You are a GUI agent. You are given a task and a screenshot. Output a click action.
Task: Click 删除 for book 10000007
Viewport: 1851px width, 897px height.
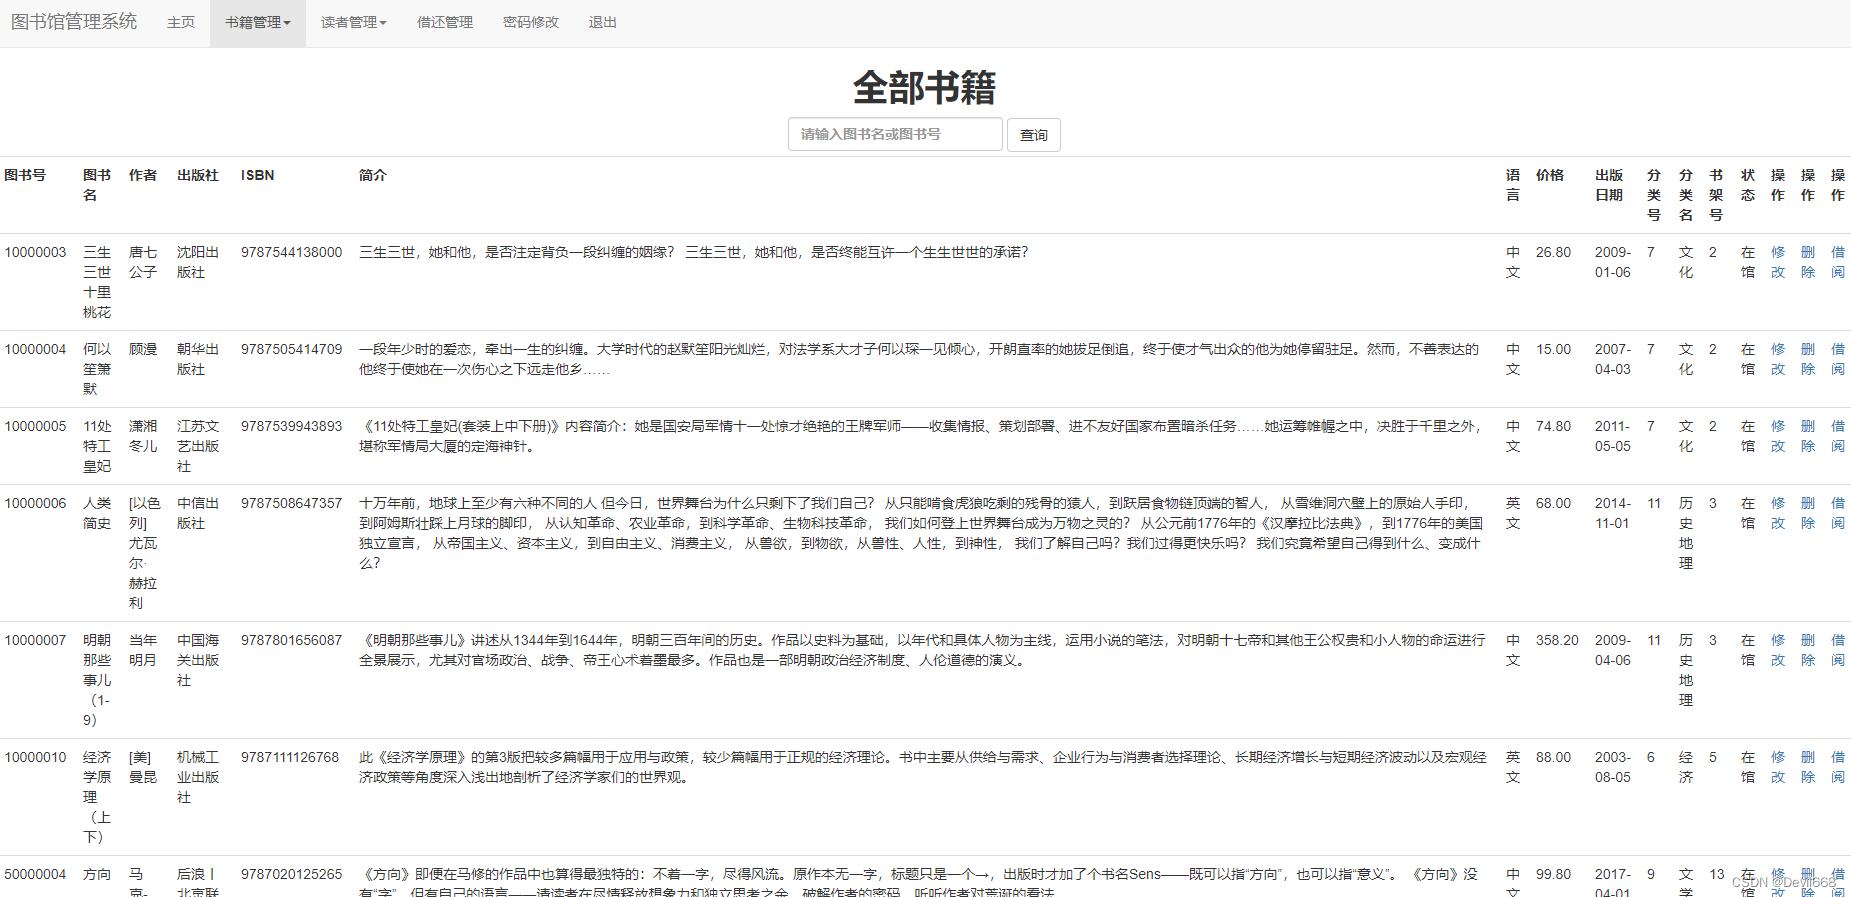(1808, 650)
